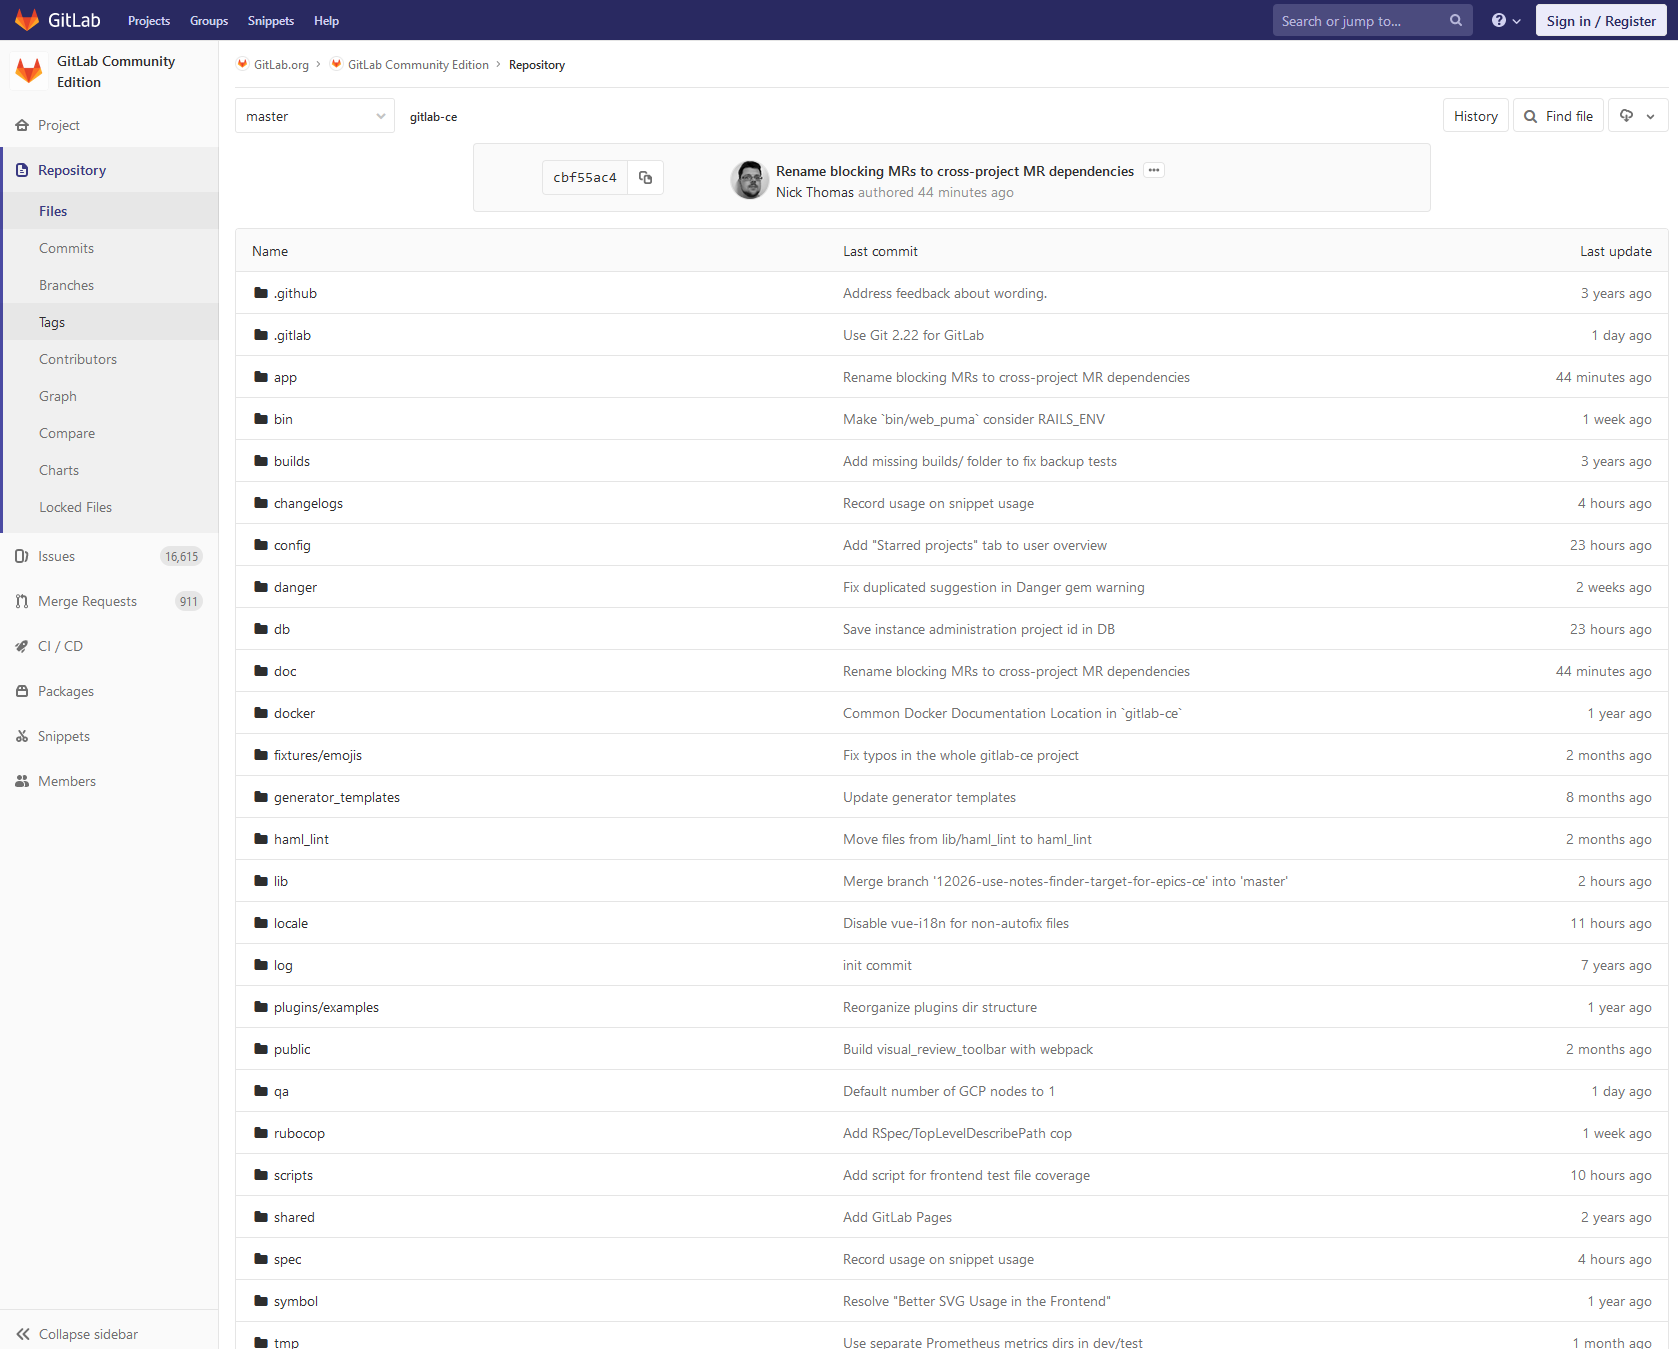The width and height of the screenshot is (1678, 1349).
Task: Open the Groups menu
Action: click(x=208, y=20)
